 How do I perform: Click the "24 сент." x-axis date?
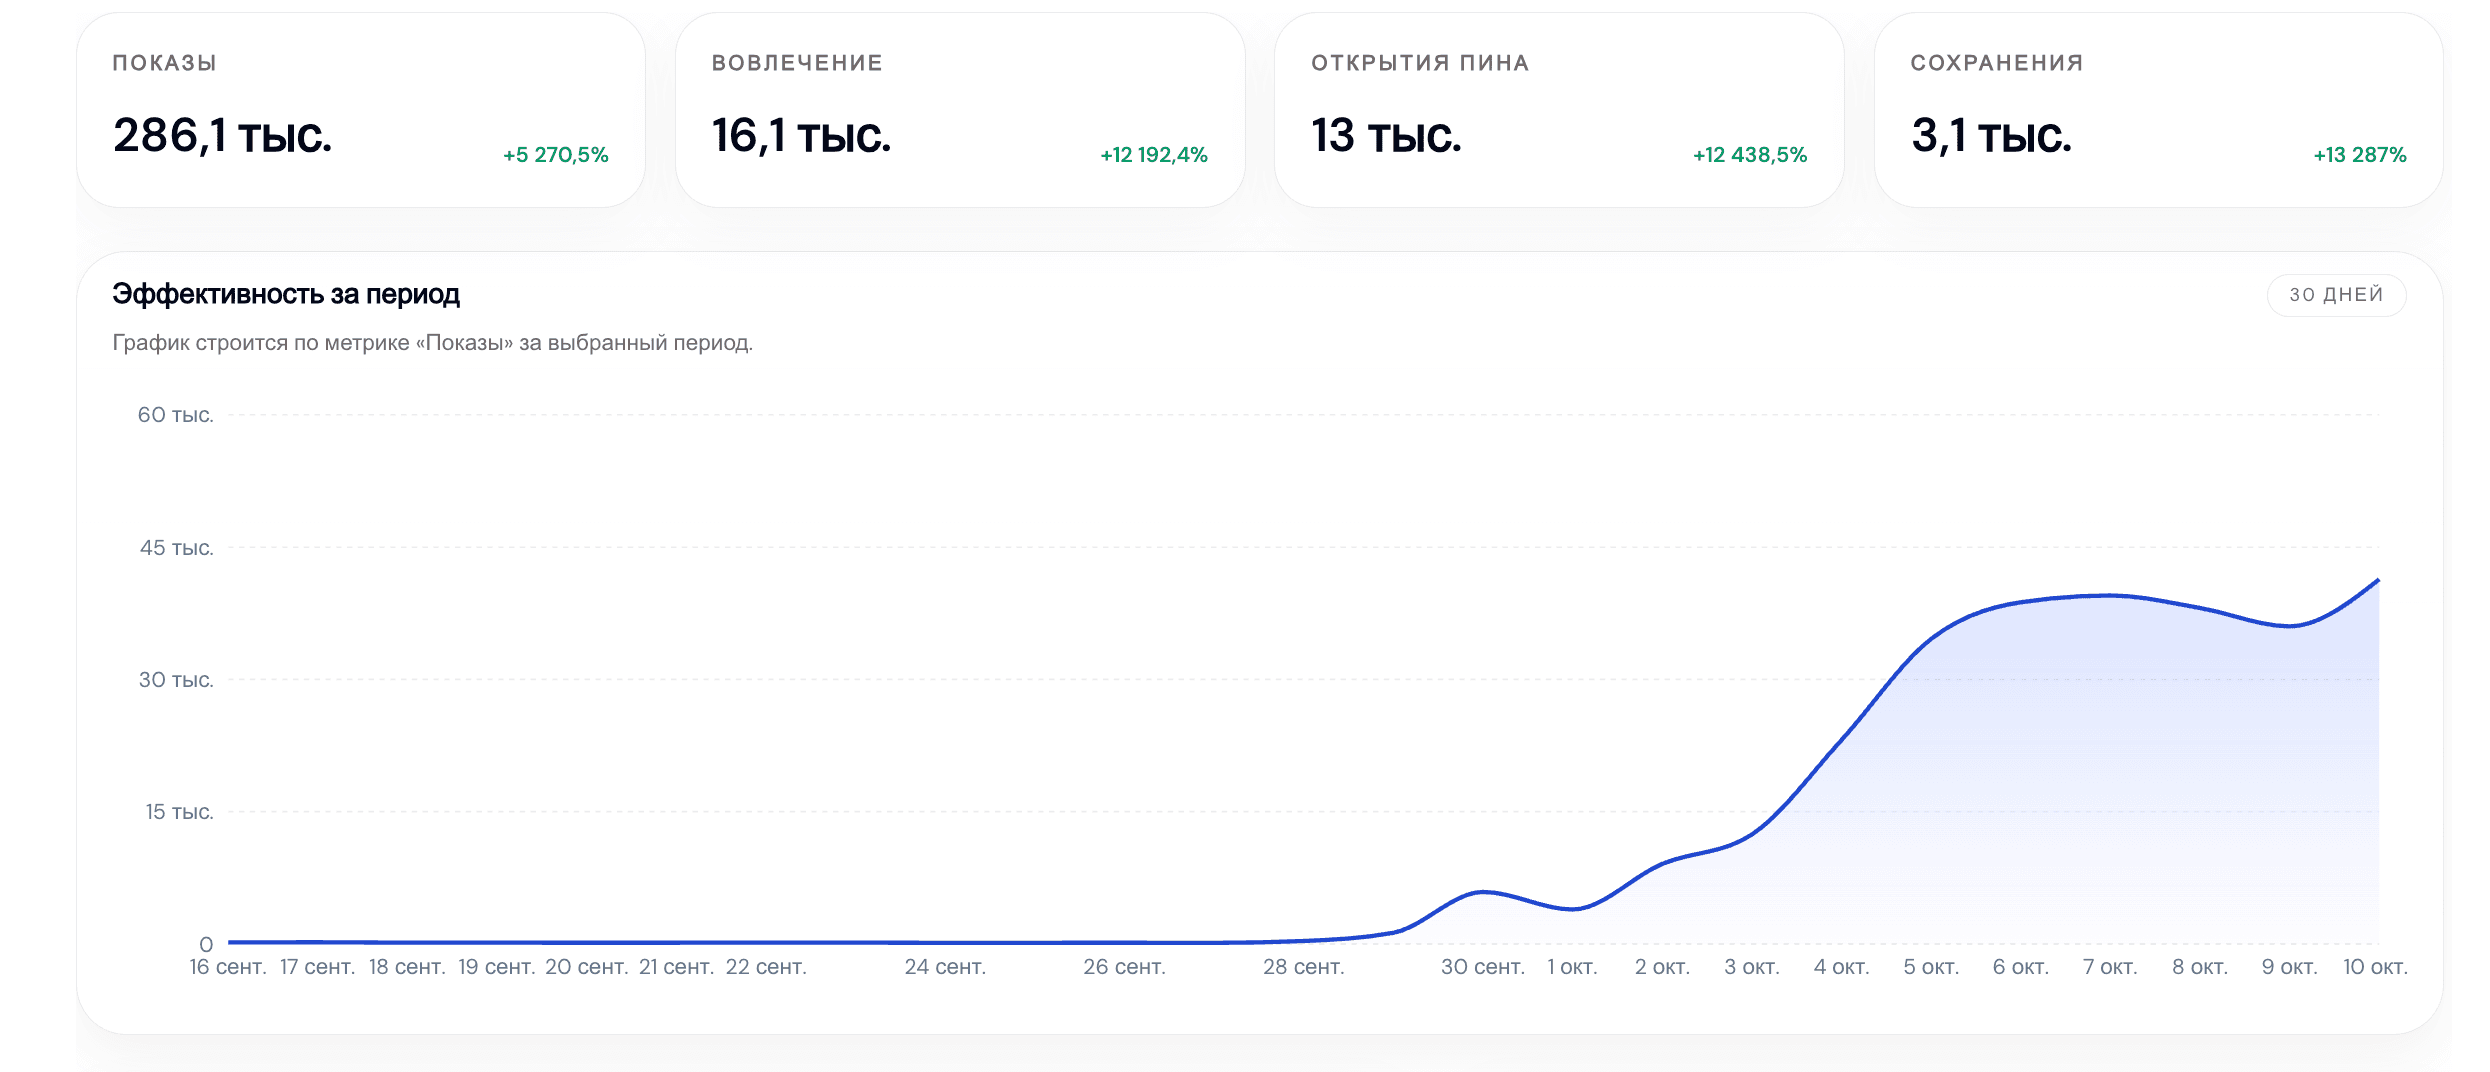point(945,967)
